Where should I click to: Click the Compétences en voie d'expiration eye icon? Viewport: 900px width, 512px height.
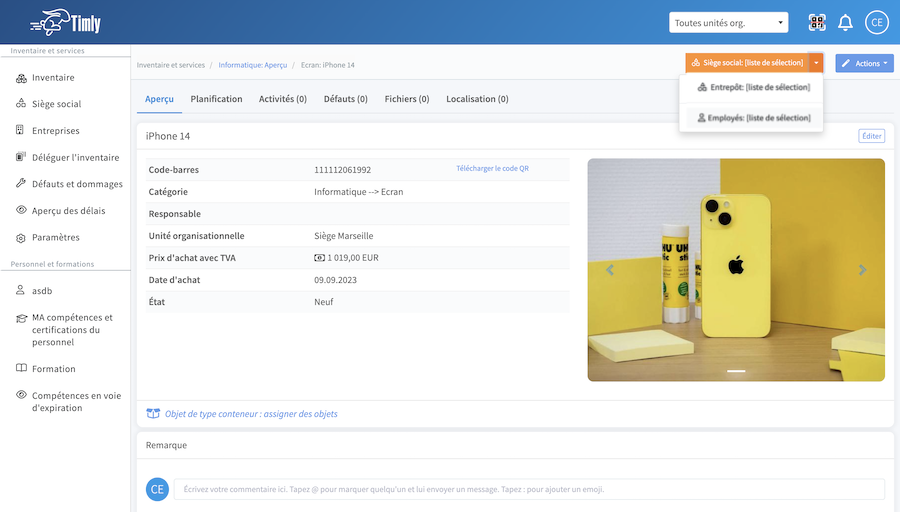21,395
